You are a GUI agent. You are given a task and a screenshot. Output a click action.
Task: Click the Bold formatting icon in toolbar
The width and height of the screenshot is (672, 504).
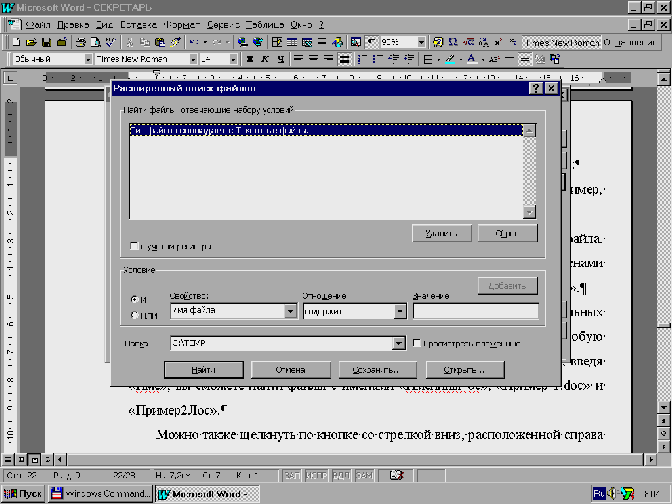[x=249, y=59]
